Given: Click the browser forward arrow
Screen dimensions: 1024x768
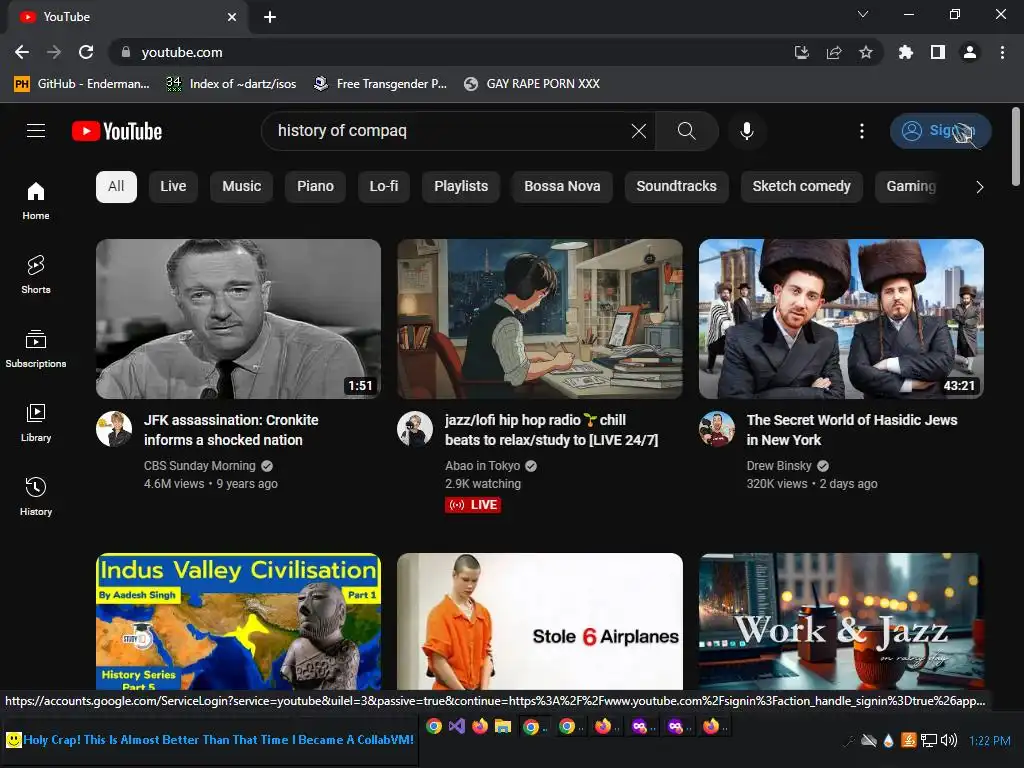Looking at the screenshot, I should point(54,52).
